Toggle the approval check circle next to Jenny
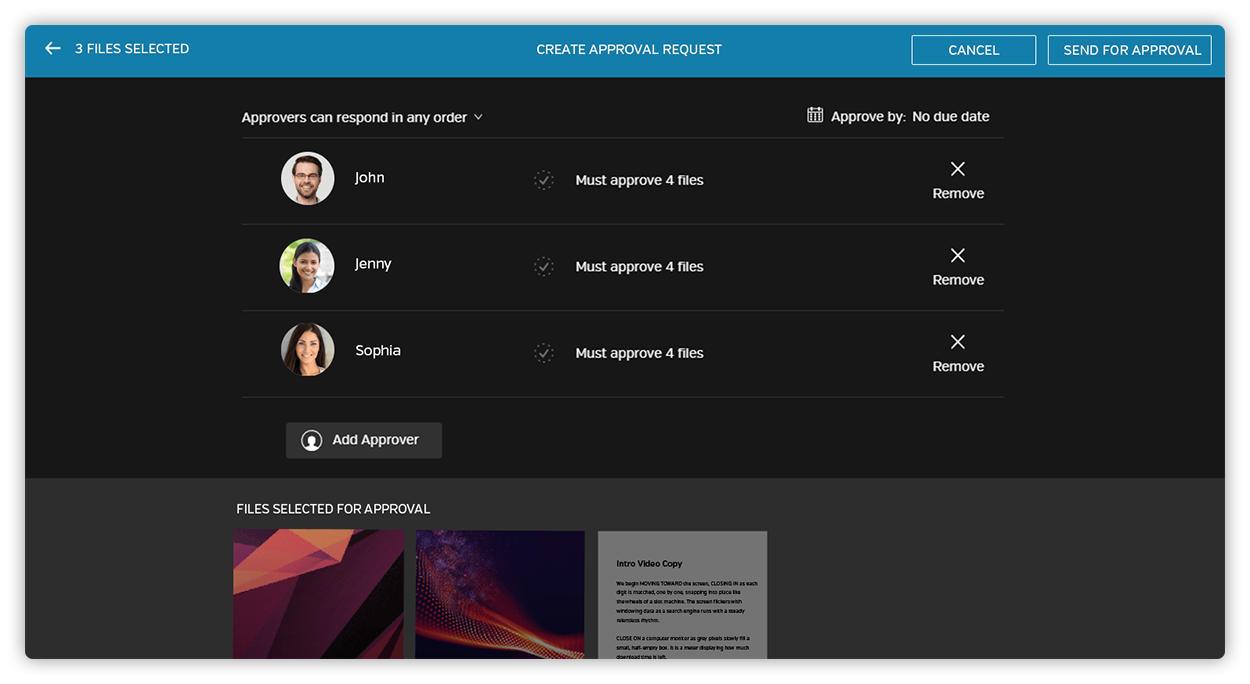The width and height of the screenshot is (1250, 684). 543,266
